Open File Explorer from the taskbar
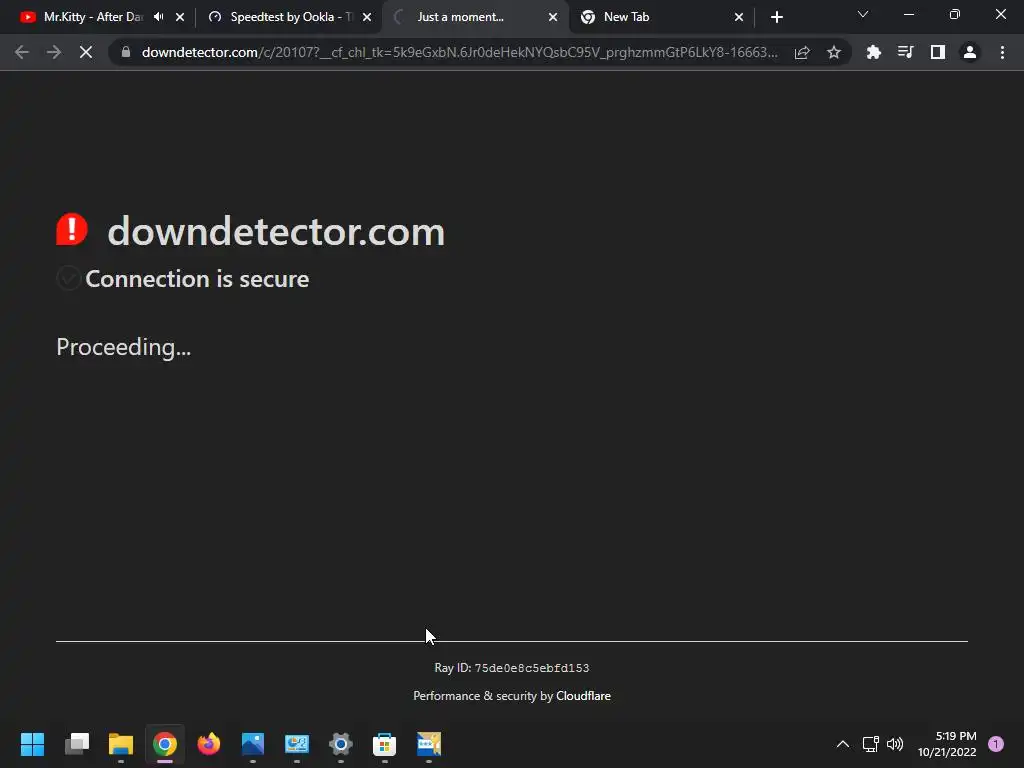The width and height of the screenshot is (1024, 768). [x=121, y=744]
